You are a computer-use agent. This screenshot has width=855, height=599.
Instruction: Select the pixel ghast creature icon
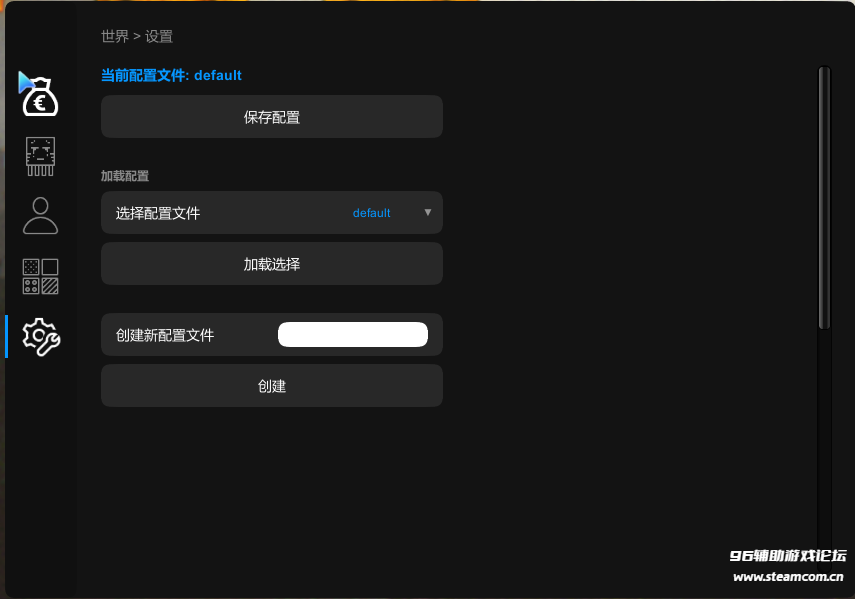[40, 156]
